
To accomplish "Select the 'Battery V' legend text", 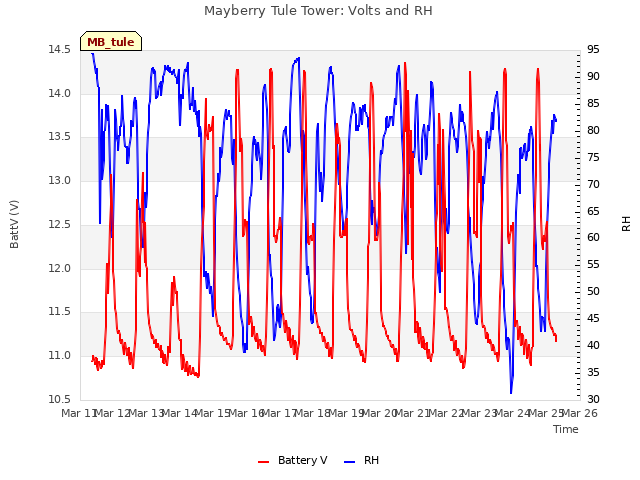I will point(302,460).
